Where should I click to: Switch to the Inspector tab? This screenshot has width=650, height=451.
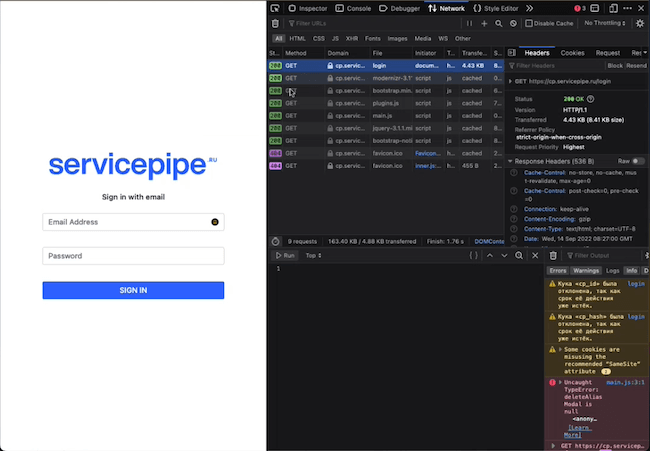[308, 8]
